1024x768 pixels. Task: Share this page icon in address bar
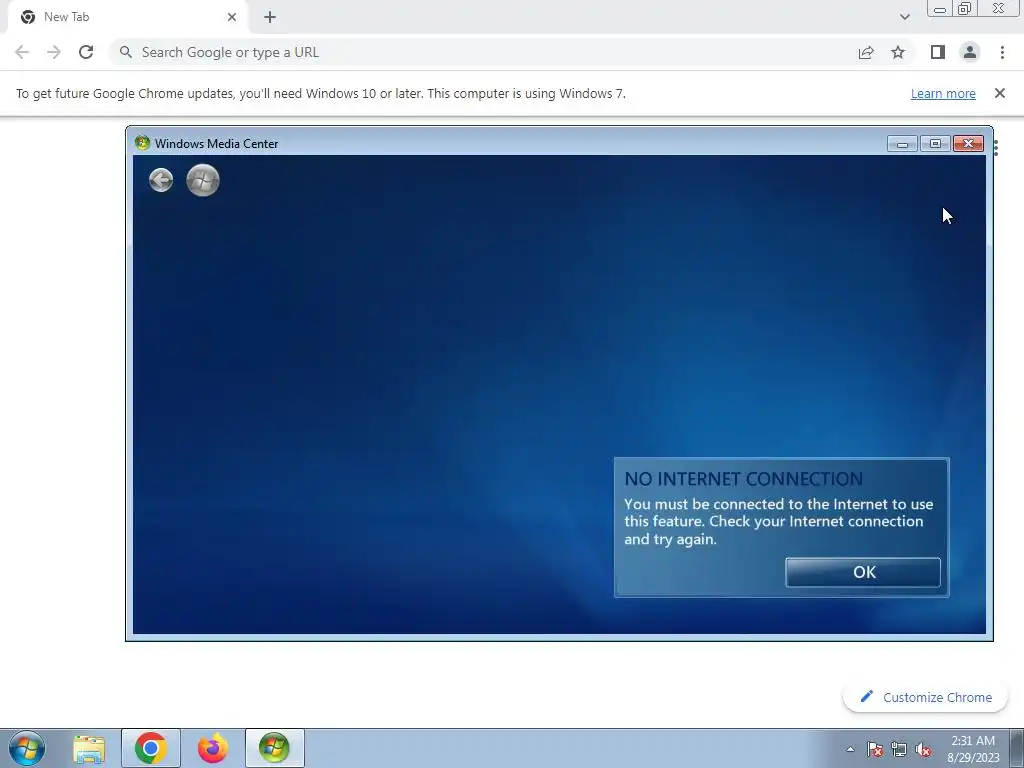(x=866, y=52)
